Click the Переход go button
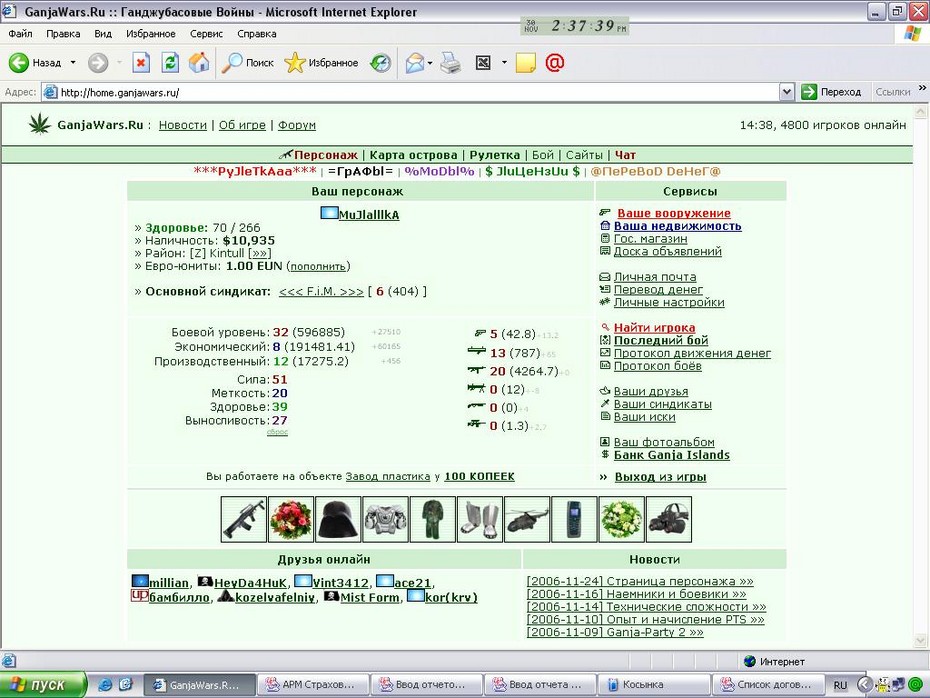The image size is (930, 698). pyautogui.click(x=831, y=92)
